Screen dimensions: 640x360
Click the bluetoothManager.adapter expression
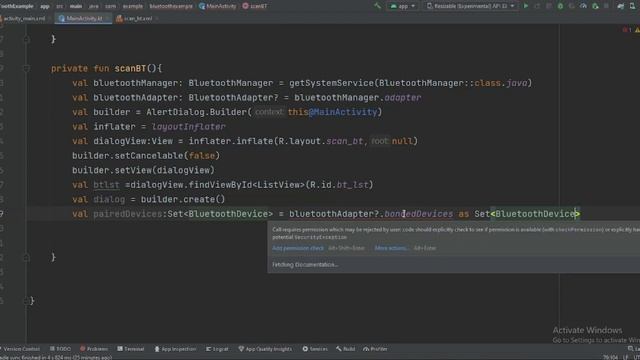pos(358,98)
